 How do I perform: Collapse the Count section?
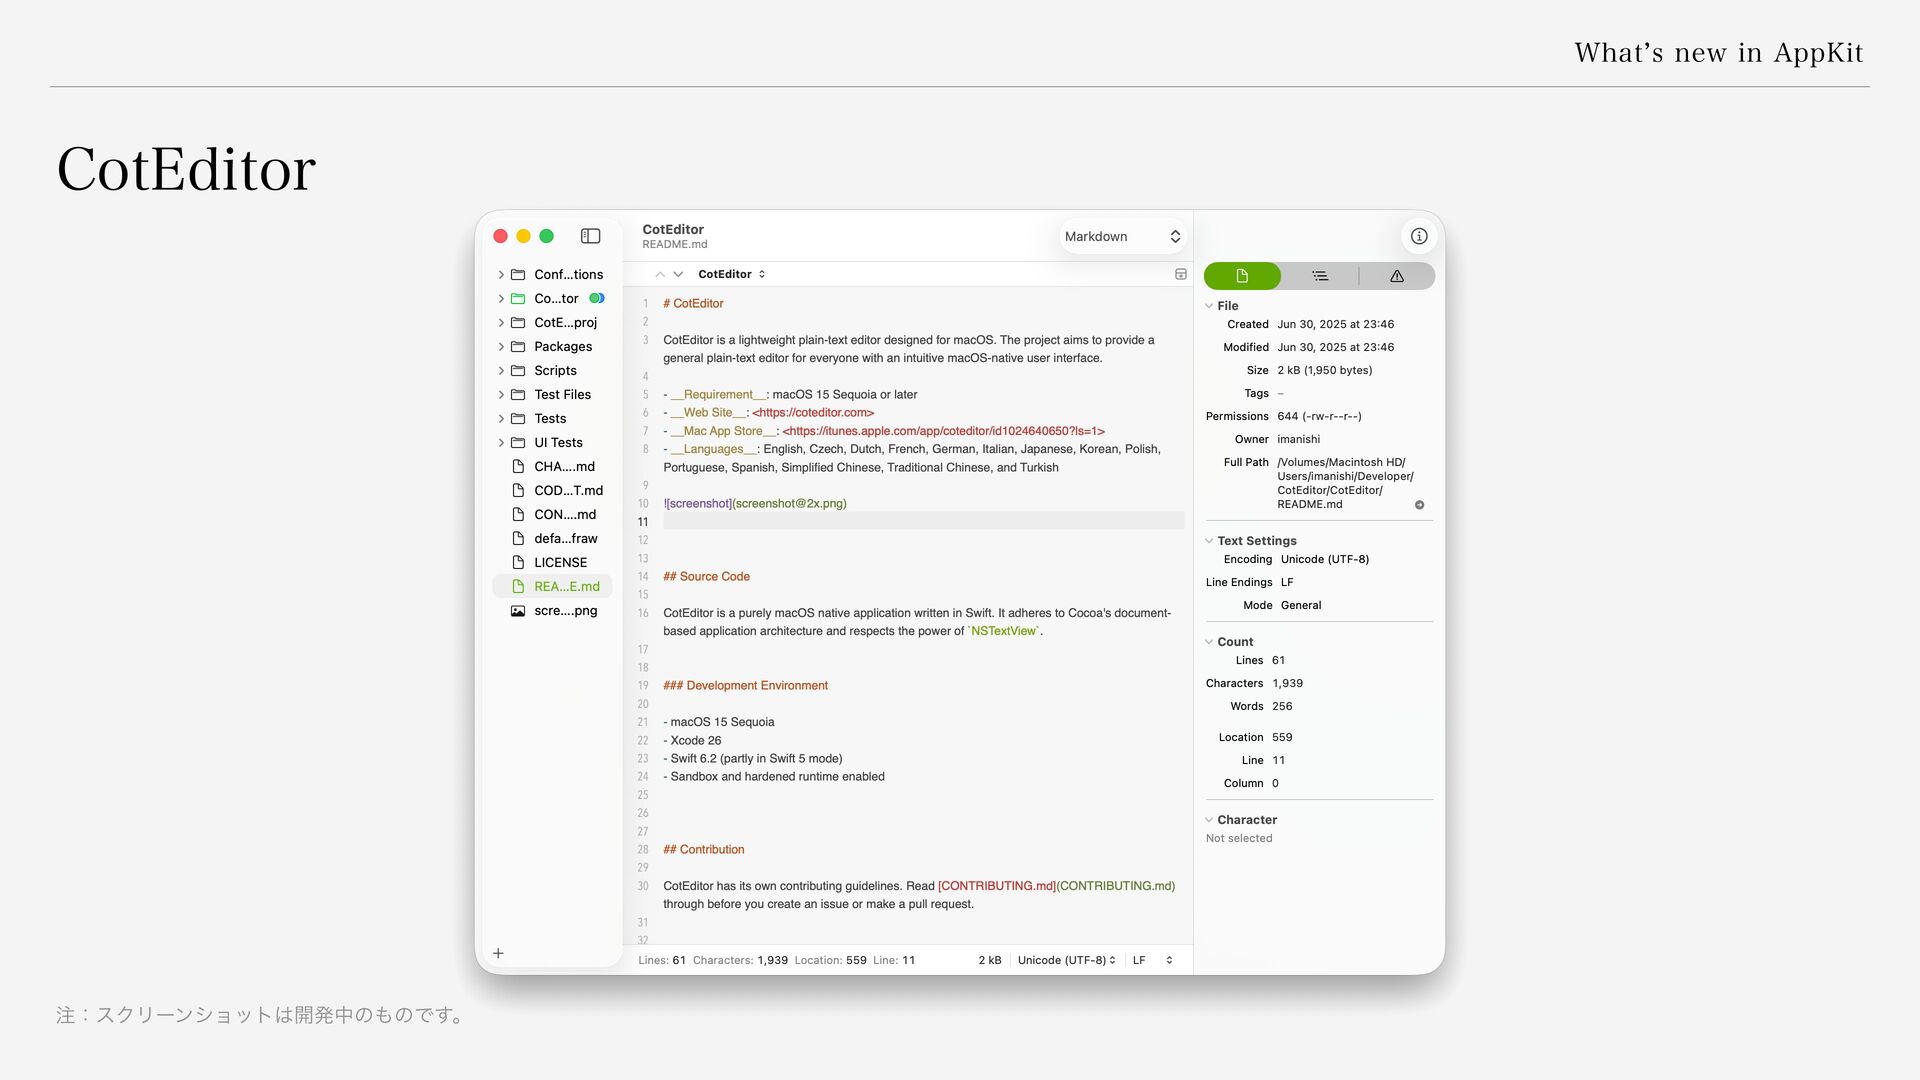click(1209, 642)
